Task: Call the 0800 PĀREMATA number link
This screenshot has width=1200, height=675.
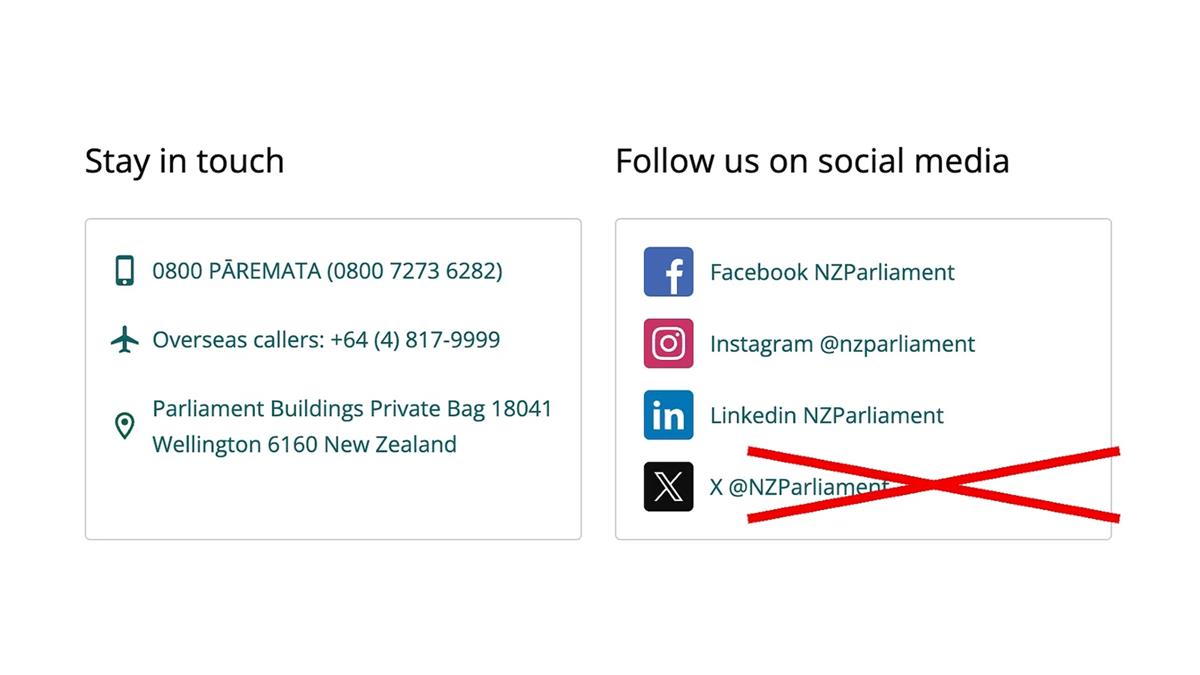Action: point(327,271)
